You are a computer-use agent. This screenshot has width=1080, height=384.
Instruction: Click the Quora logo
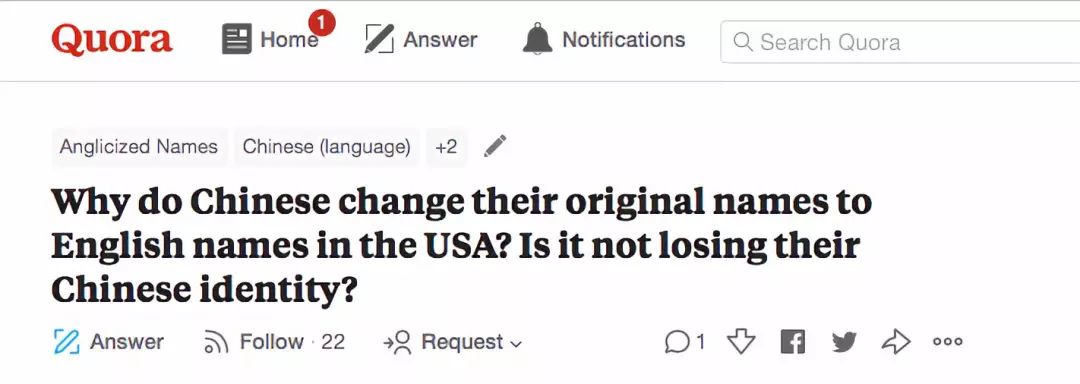pos(112,40)
